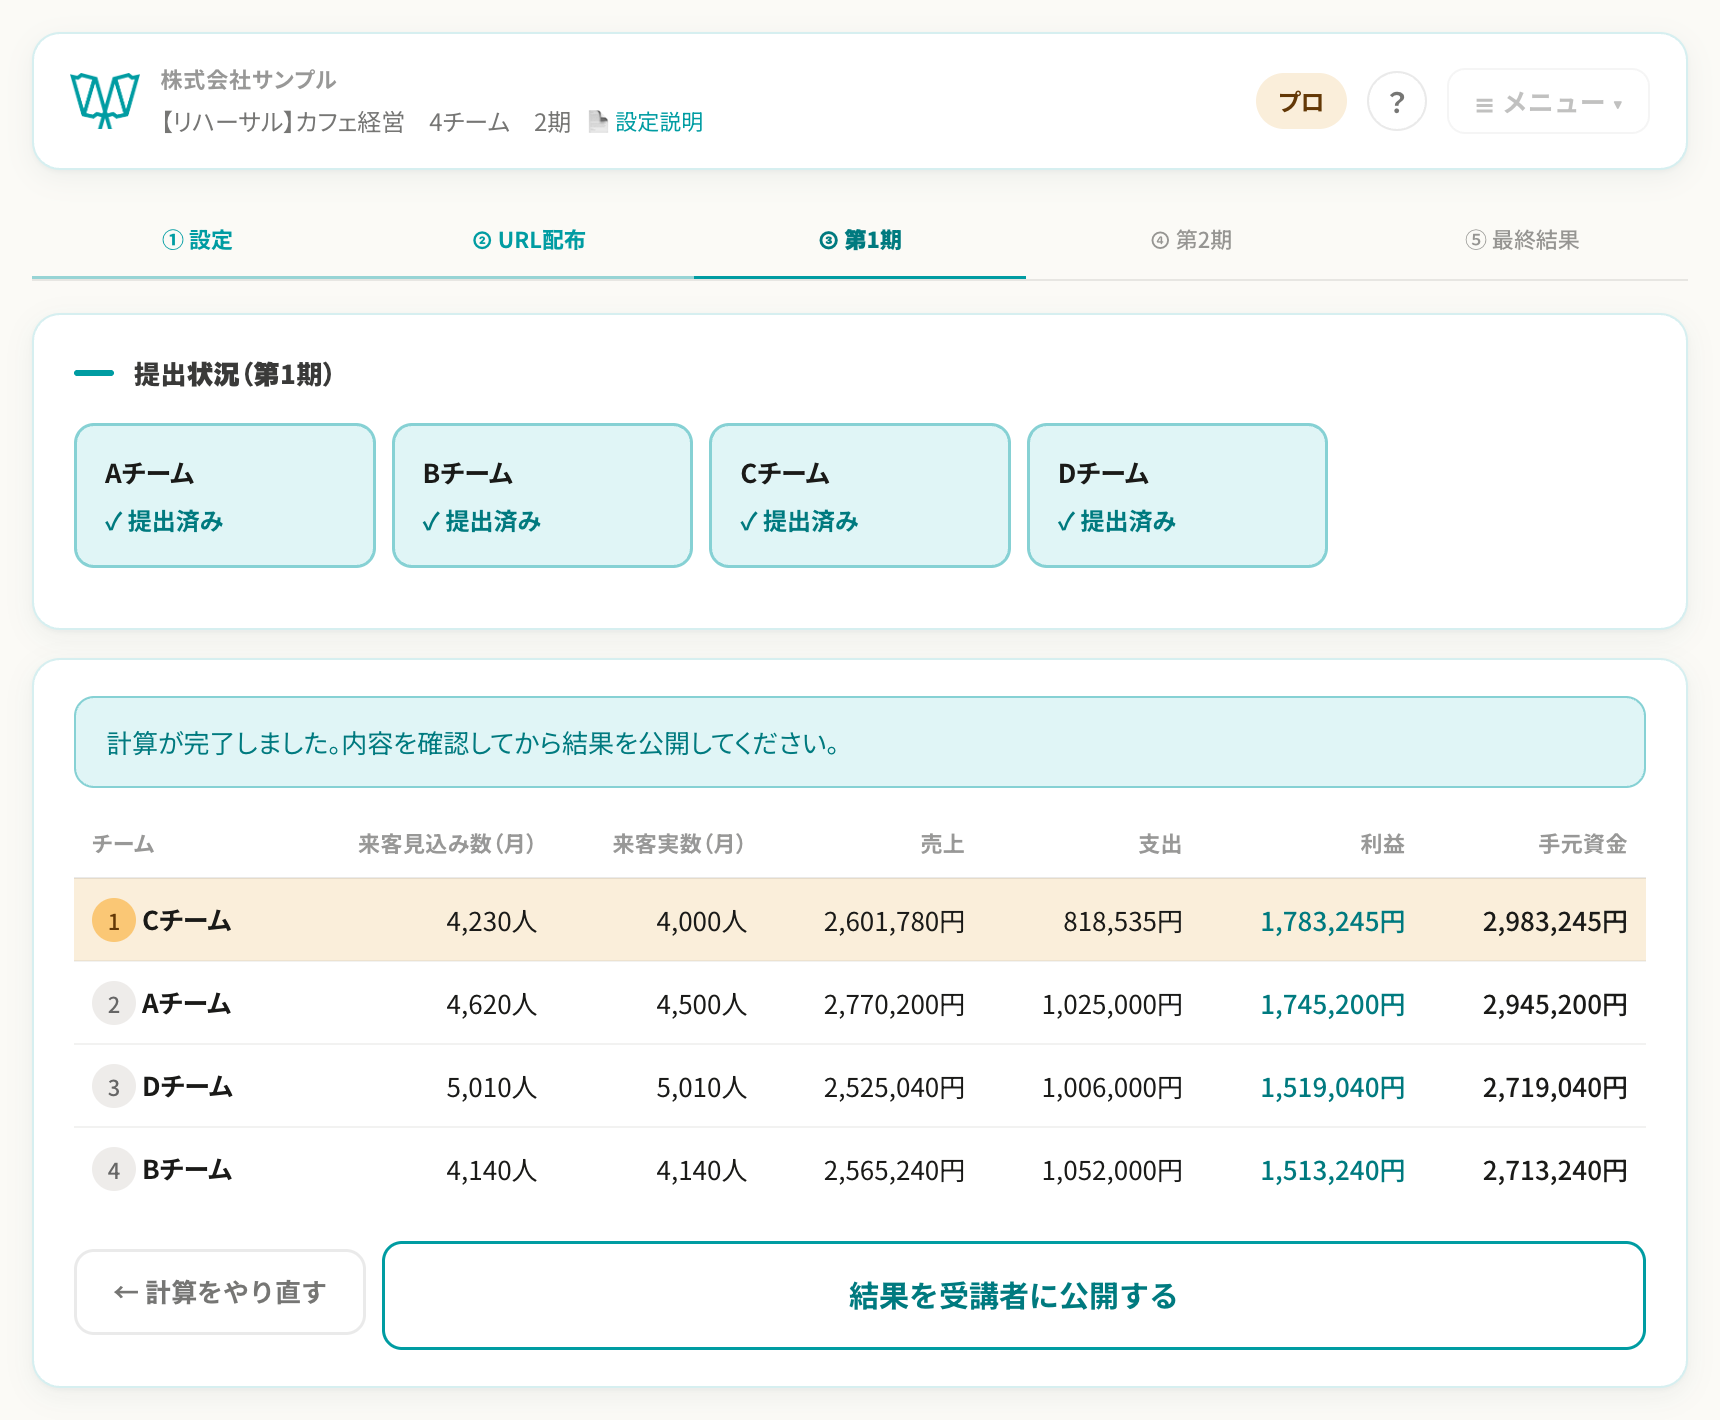
Task: Click the cash value 2,713,240円
Action: coord(1555,1171)
